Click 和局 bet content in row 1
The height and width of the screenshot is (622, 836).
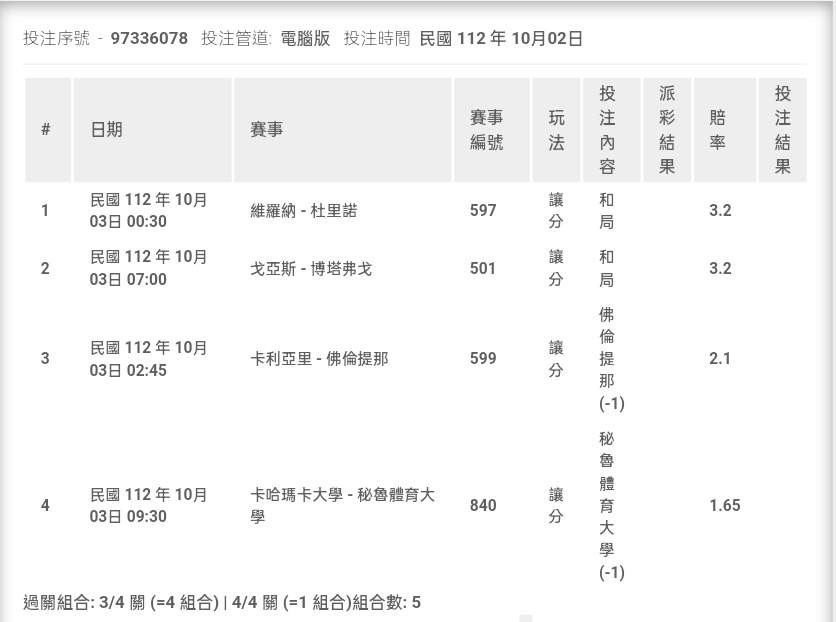tap(607, 211)
